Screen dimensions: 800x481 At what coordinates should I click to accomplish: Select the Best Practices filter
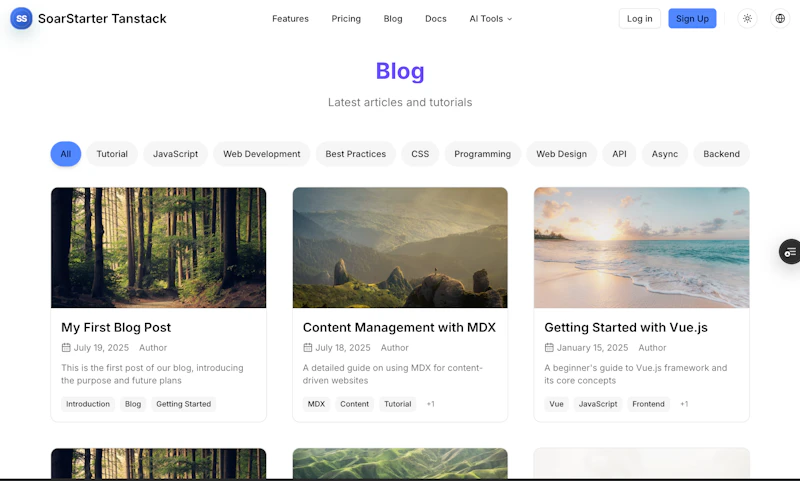(356, 154)
